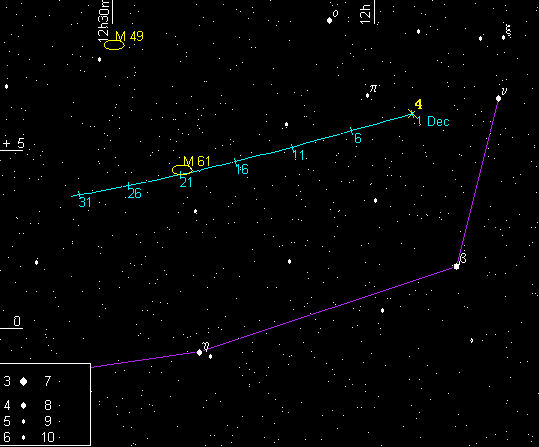Click the 21 date tick near M 61

[x=181, y=174]
